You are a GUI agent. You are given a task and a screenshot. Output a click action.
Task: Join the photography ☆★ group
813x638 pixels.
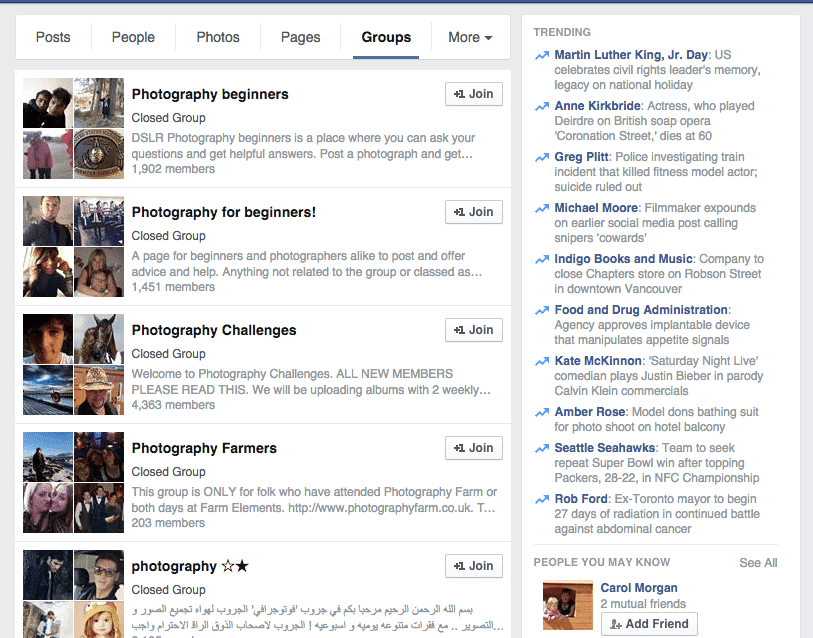pos(473,566)
